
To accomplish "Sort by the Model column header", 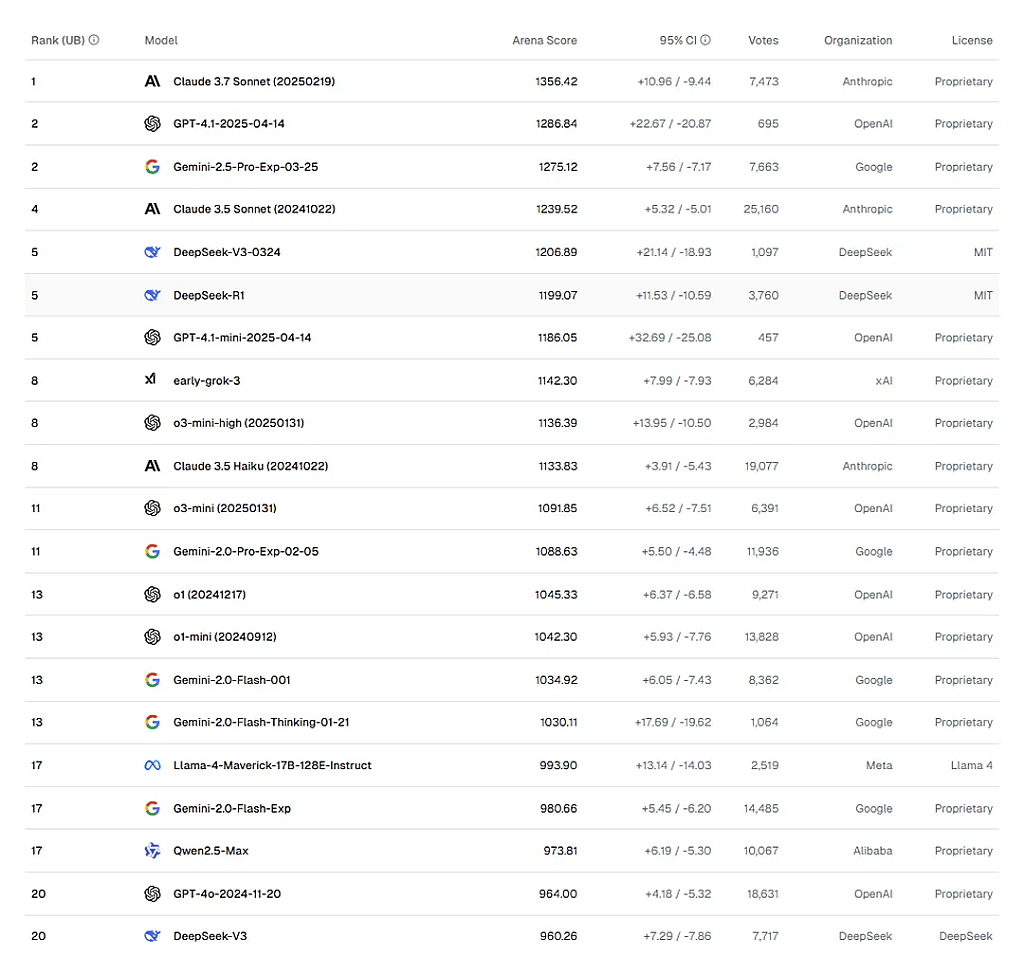I will click(161, 40).
